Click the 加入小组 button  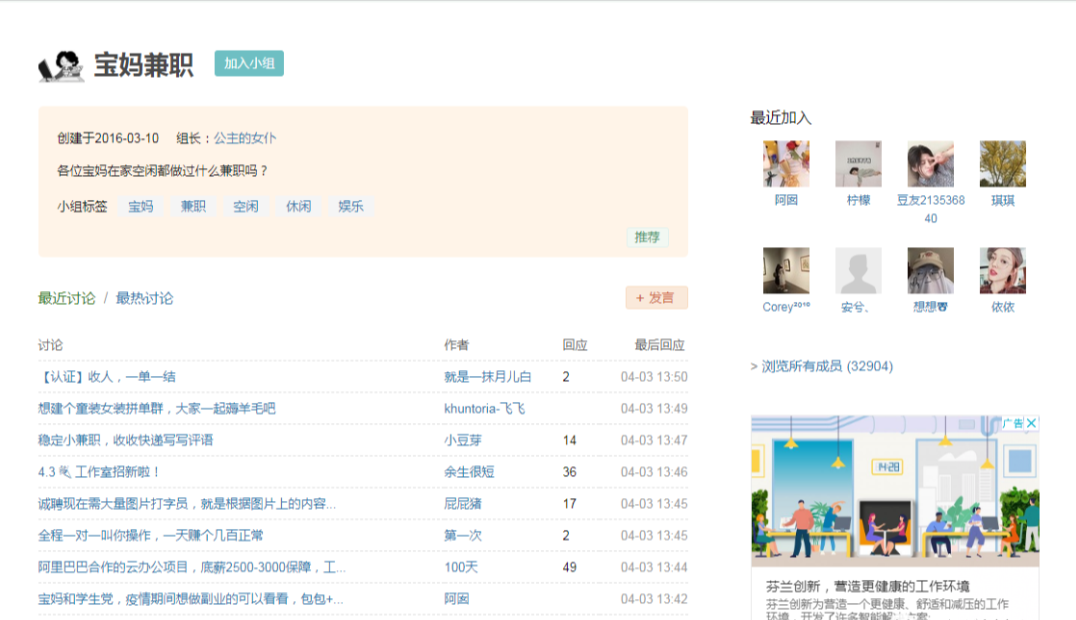[x=249, y=63]
